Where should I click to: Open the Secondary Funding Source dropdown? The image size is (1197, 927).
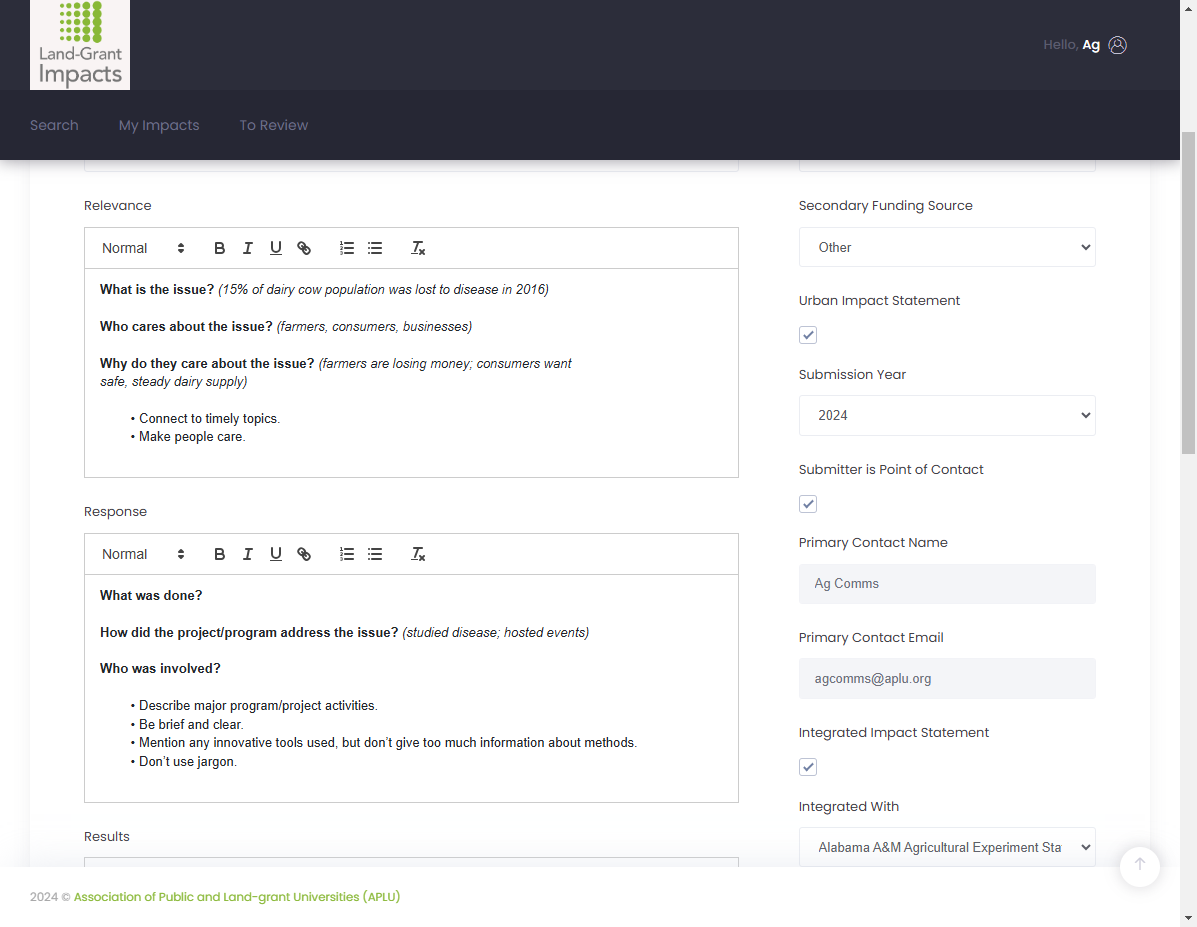click(x=947, y=247)
